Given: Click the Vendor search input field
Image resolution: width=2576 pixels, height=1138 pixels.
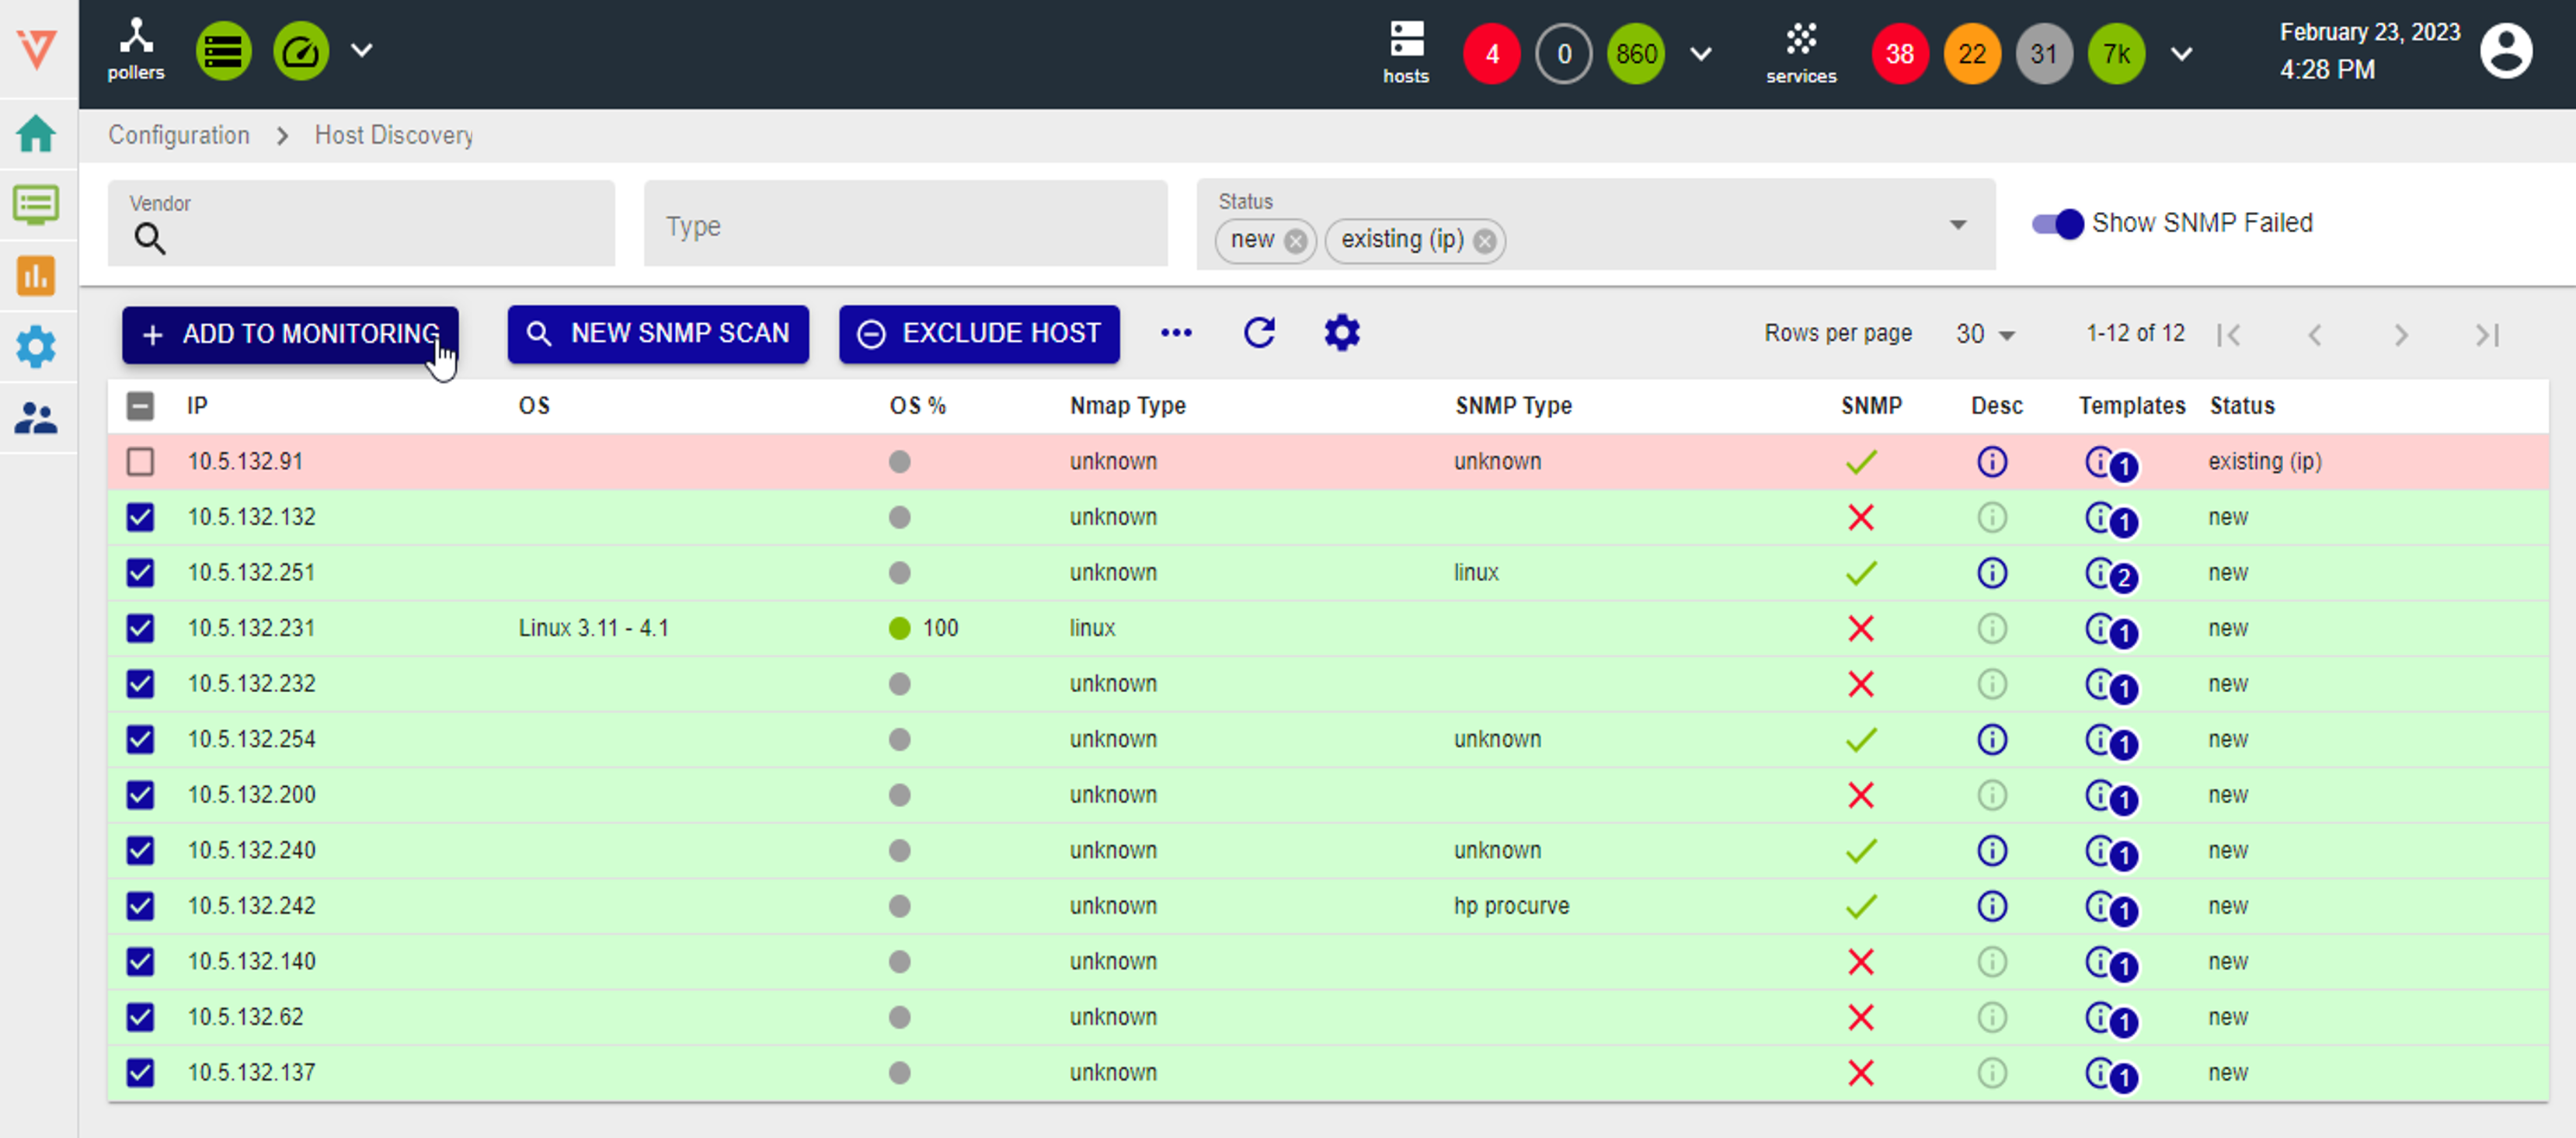Looking at the screenshot, I should (x=361, y=224).
